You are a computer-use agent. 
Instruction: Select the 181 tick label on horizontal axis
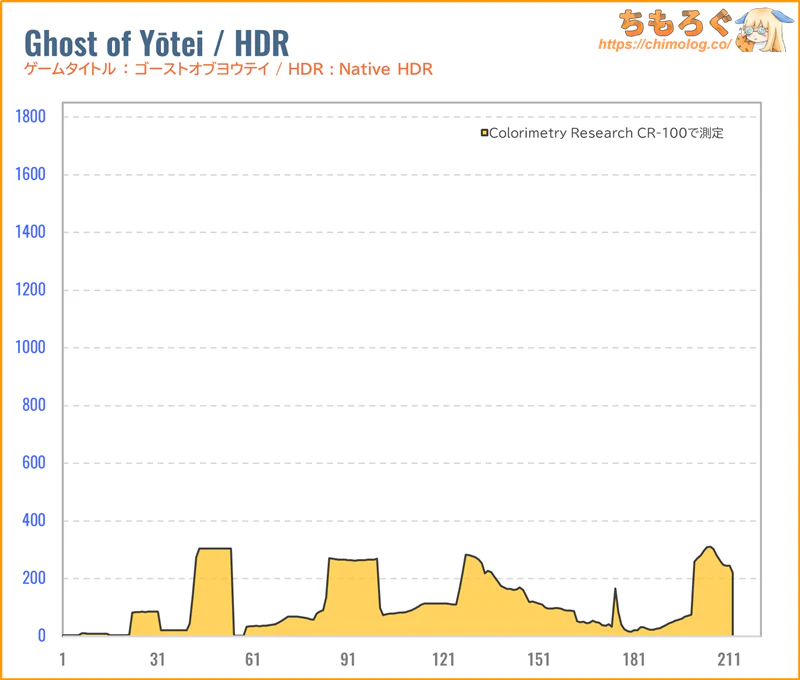pos(633,659)
